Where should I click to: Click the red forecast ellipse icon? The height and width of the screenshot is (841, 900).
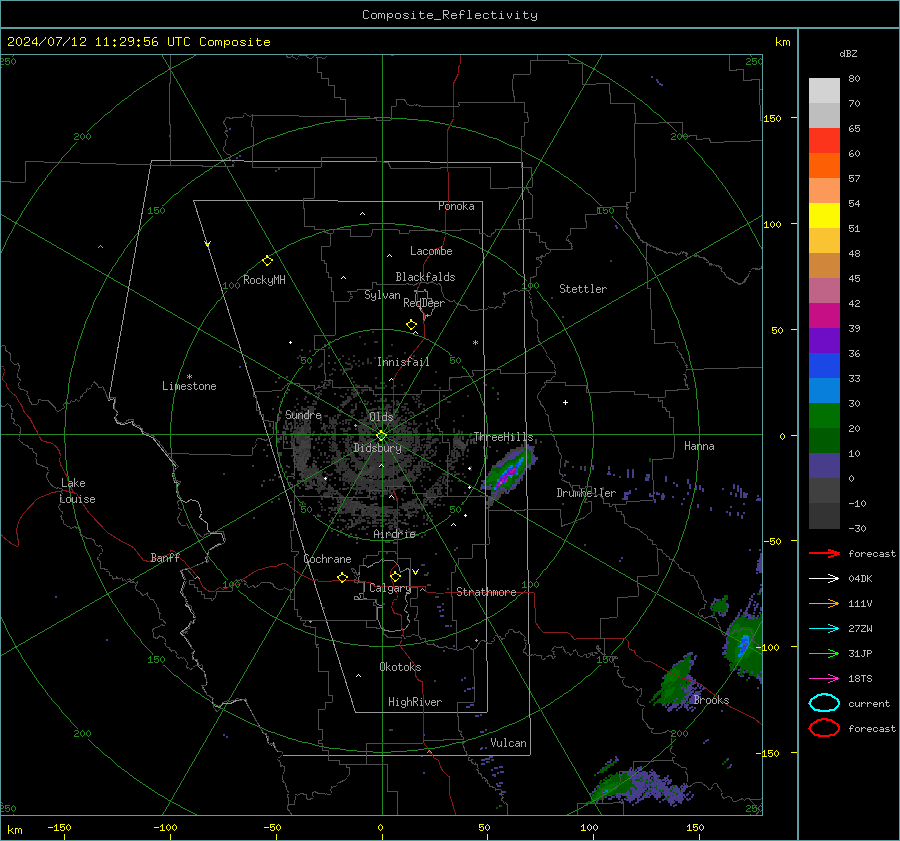(x=824, y=728)
